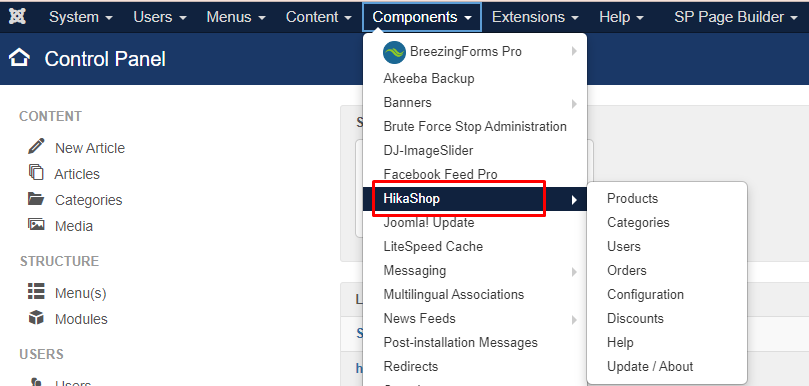809x386 pixels.
Task: Click the BreezingForms Pro logo icon
Action: 394,52
